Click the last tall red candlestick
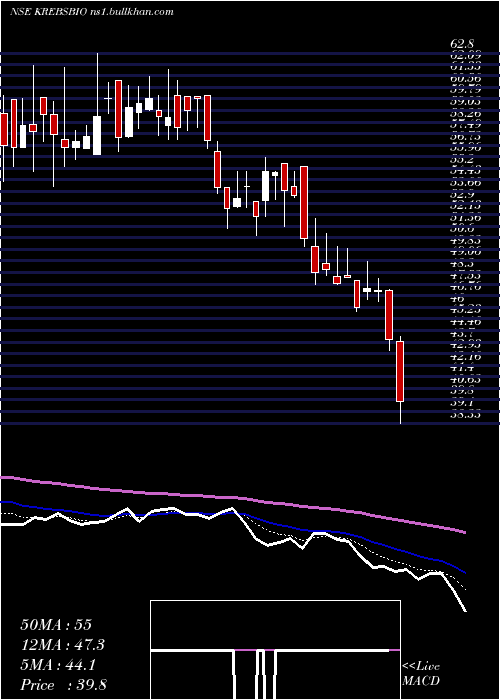 click(x=400, y=371)
